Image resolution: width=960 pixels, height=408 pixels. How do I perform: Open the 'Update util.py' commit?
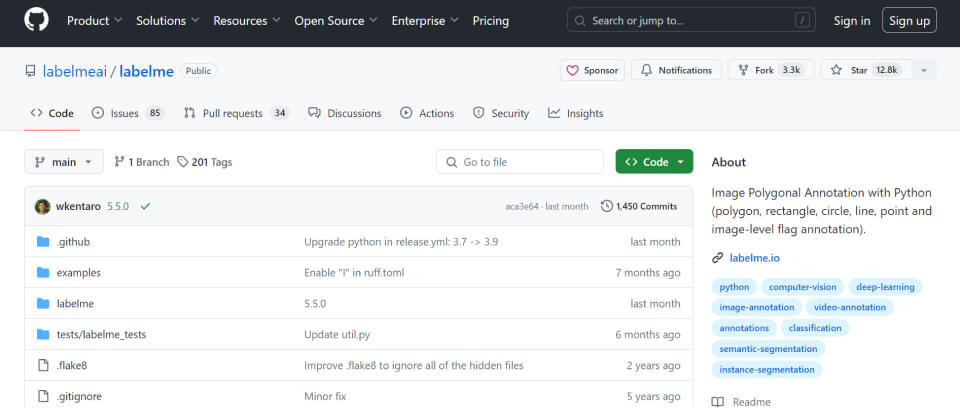pos(337,334)
